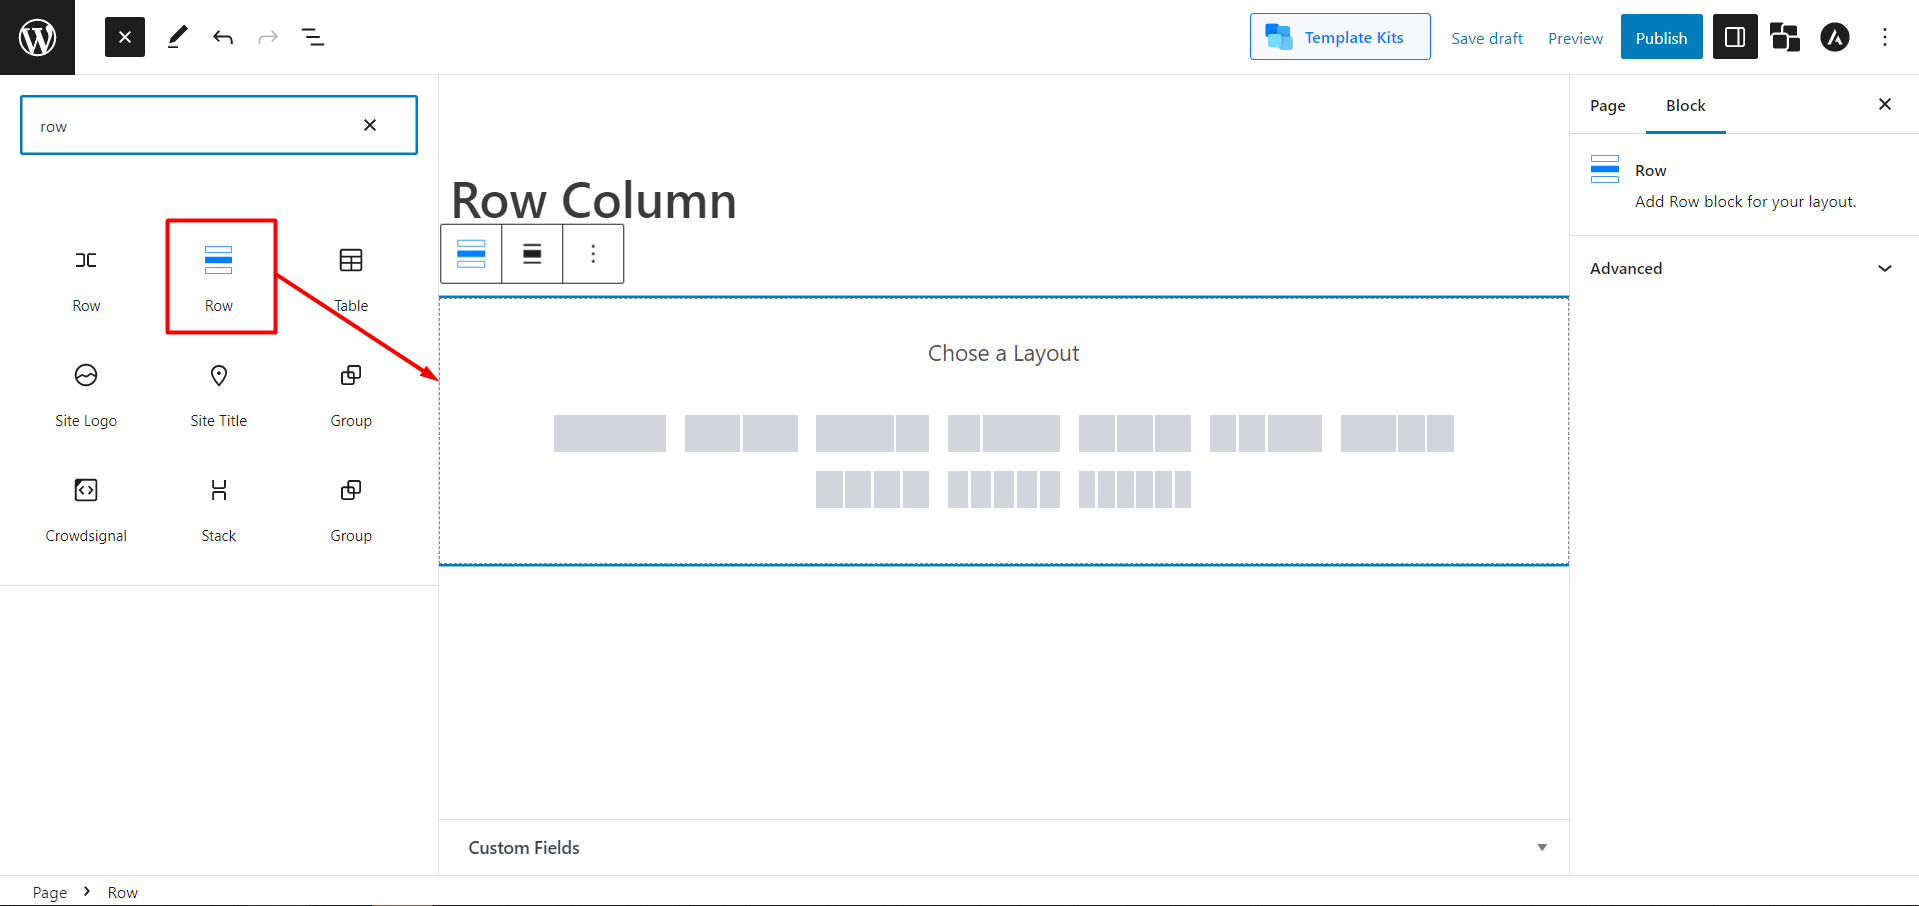Open block toolbar options menu
This screenshot has width=1919, height=906.
click(x=593, y=254)
